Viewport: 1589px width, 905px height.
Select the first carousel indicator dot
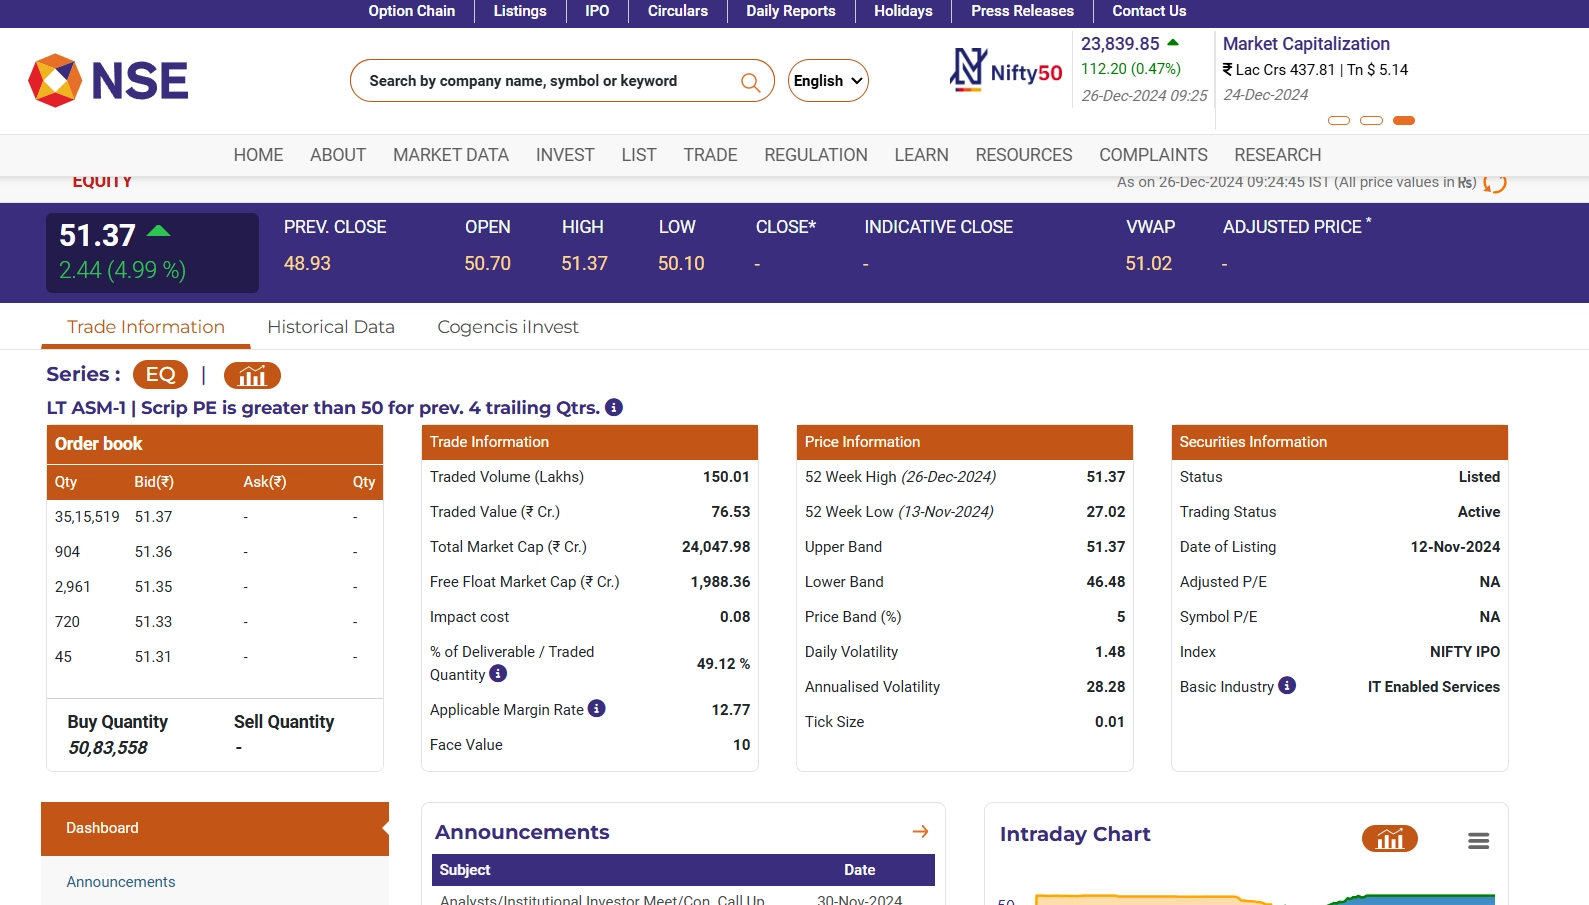tap(1338, 120)
